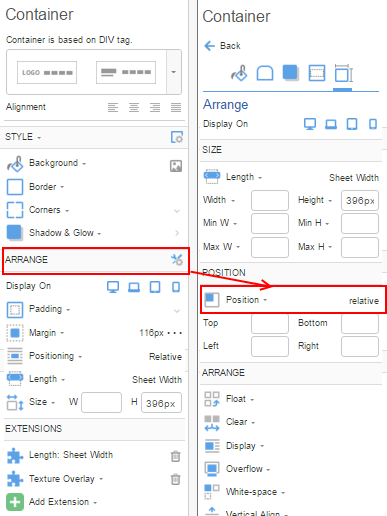This screenshot has height=516, width=387.
Task: Delete the Length: Sheet Width extension
Action: pyautogui.click(x=176, y=456)
